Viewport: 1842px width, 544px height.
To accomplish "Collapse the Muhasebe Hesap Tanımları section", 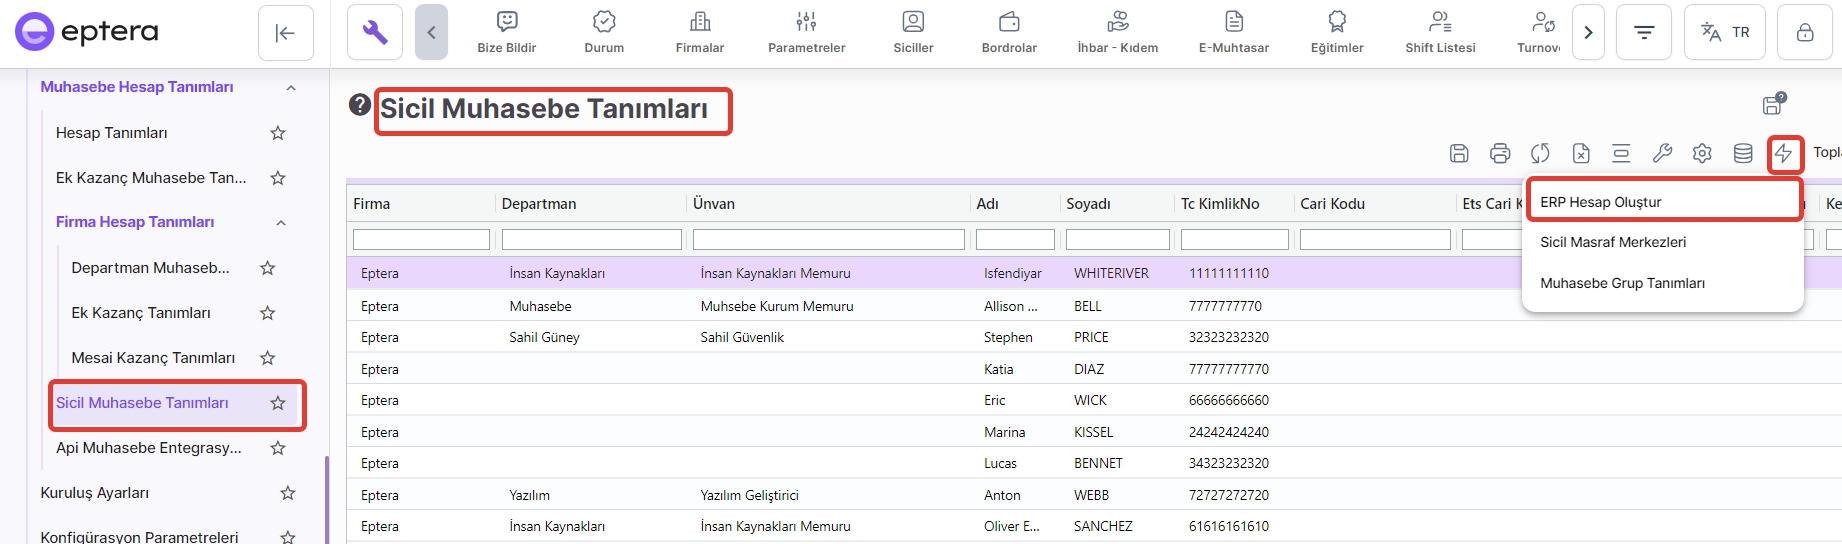I will (291, 88).
